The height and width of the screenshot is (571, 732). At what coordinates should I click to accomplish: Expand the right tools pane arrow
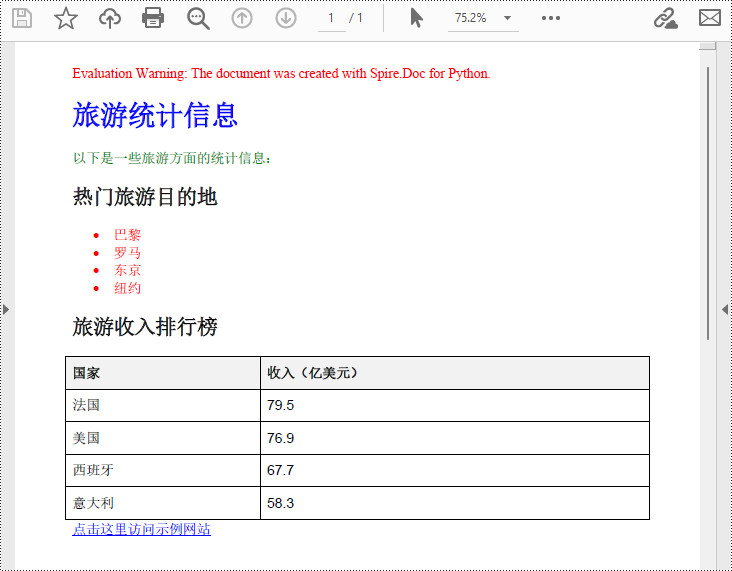click(x=725, y=309)
